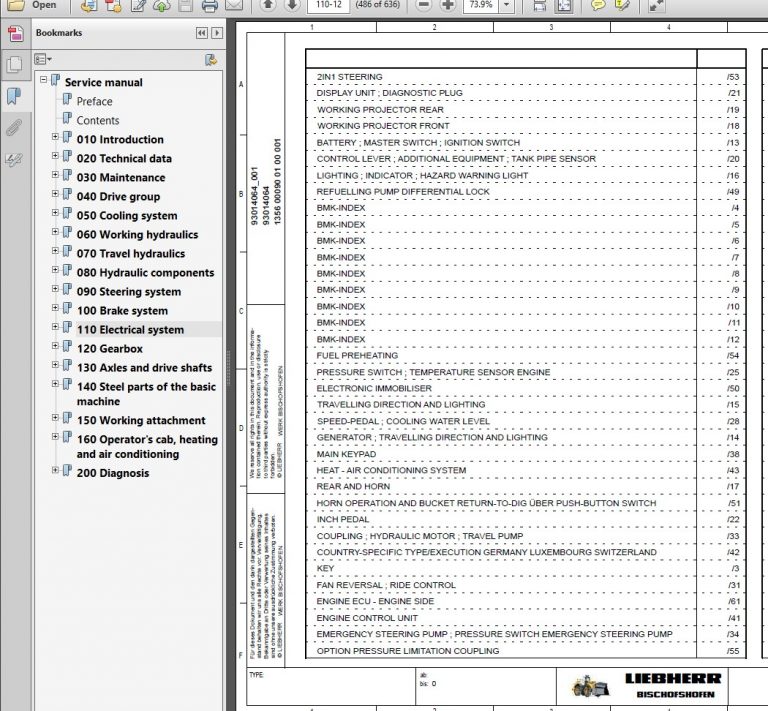Click the red PDF icon in the side panel
Viewport: 768px width, 711px height.
15,34
